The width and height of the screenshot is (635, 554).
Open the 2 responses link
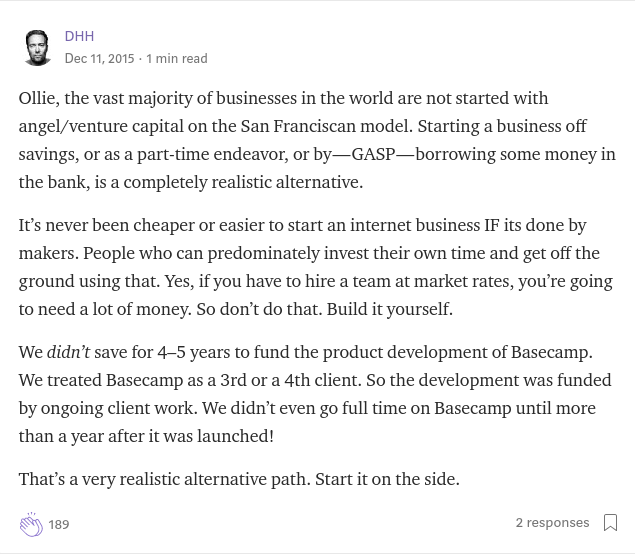point(552,522)
